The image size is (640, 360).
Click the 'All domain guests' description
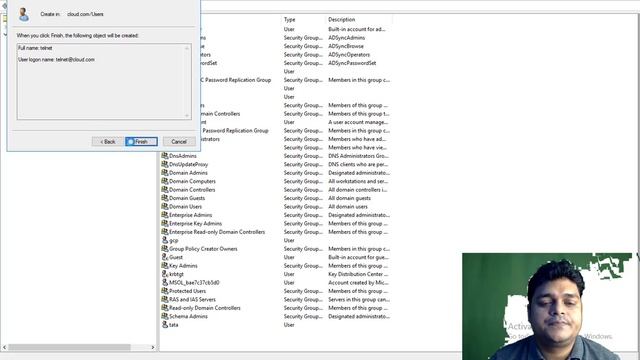pyautogui.click(x=349, y=198)
